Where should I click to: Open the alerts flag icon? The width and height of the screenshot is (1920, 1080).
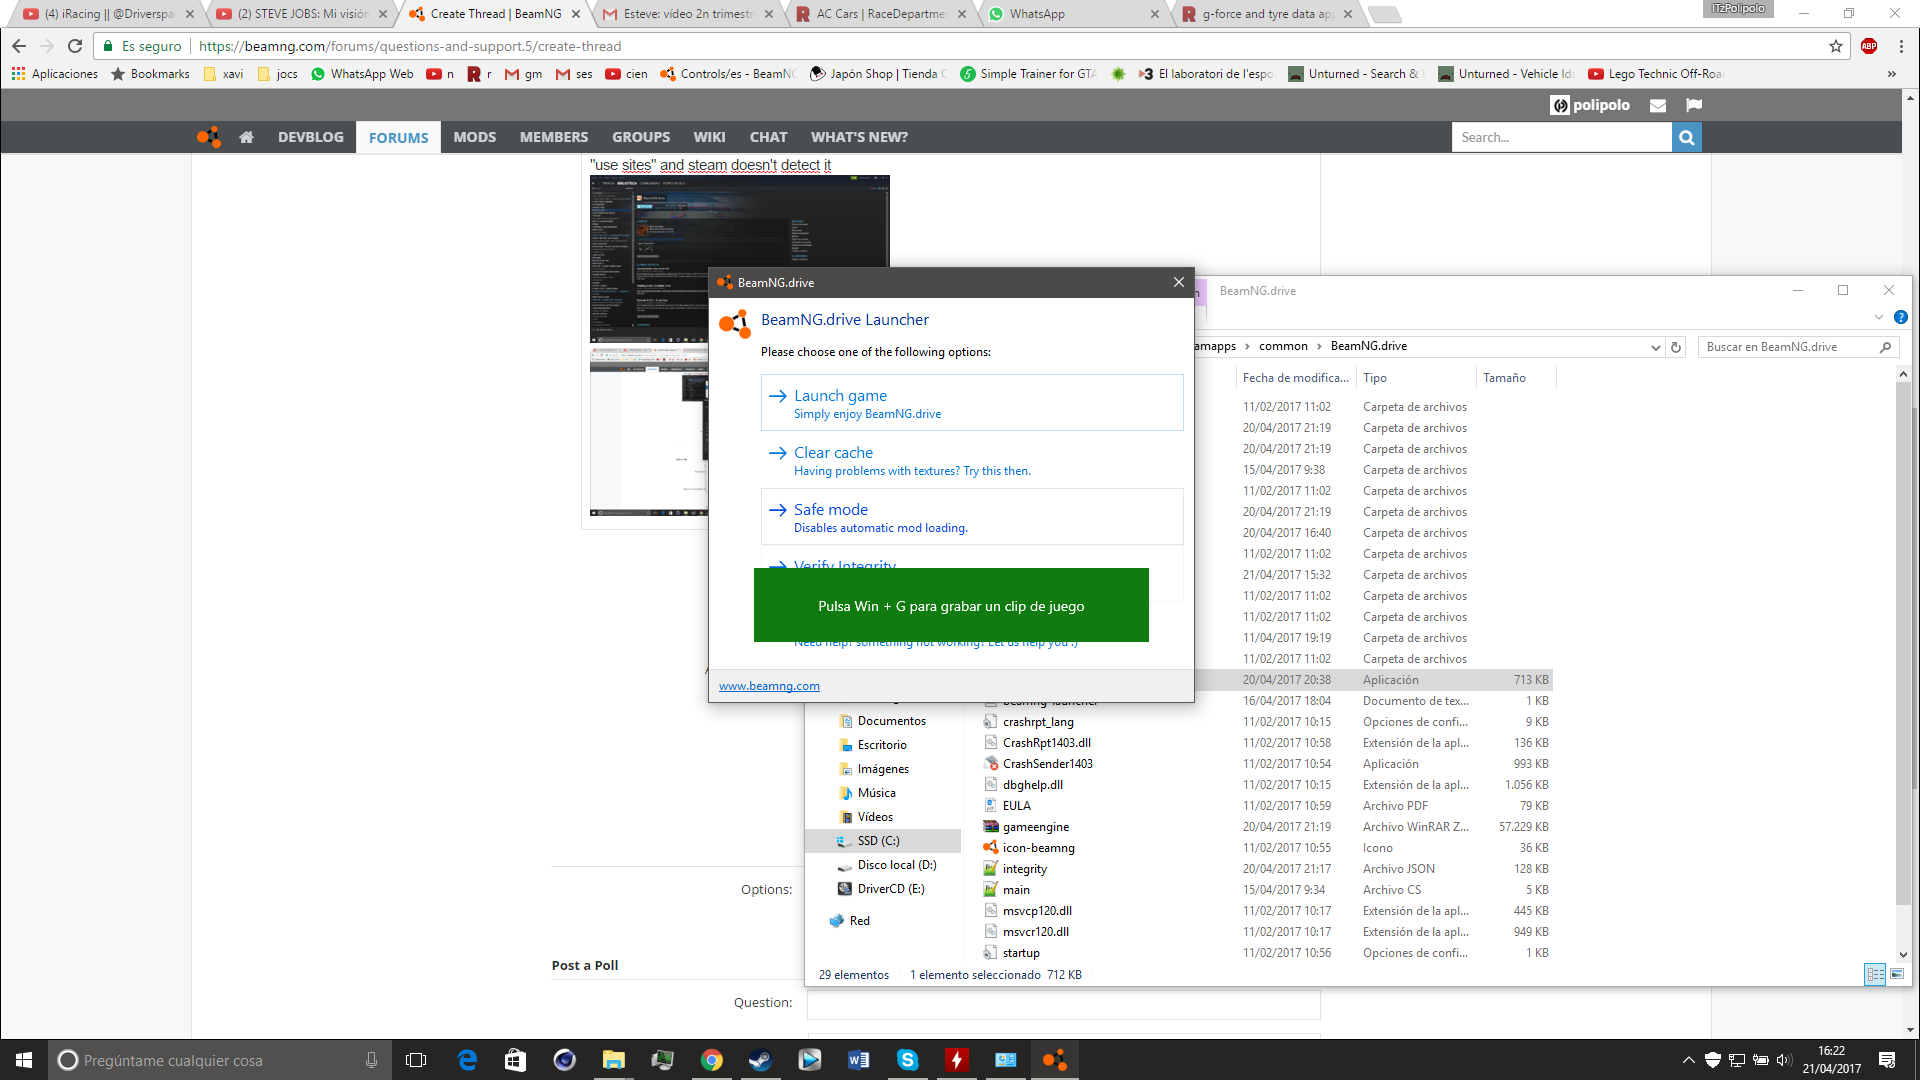[1694, 105]
